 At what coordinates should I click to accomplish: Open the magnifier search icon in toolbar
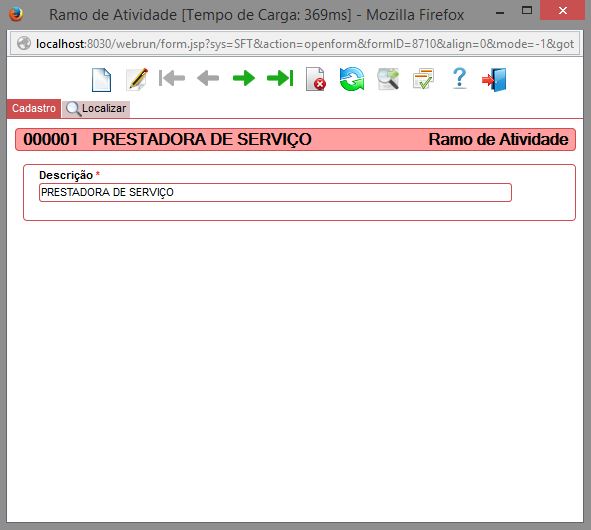point(388,79)
